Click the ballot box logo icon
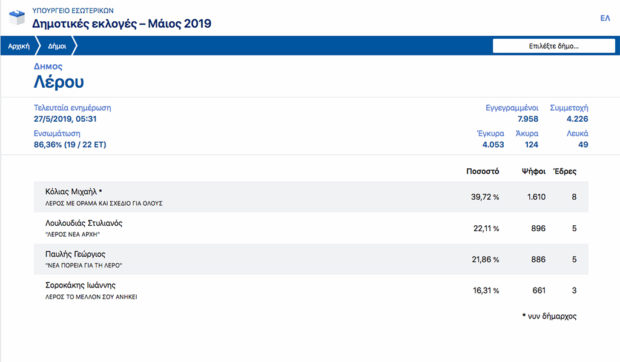The height and width of the screenshot is (362, 620). click(x=17, y=18)
